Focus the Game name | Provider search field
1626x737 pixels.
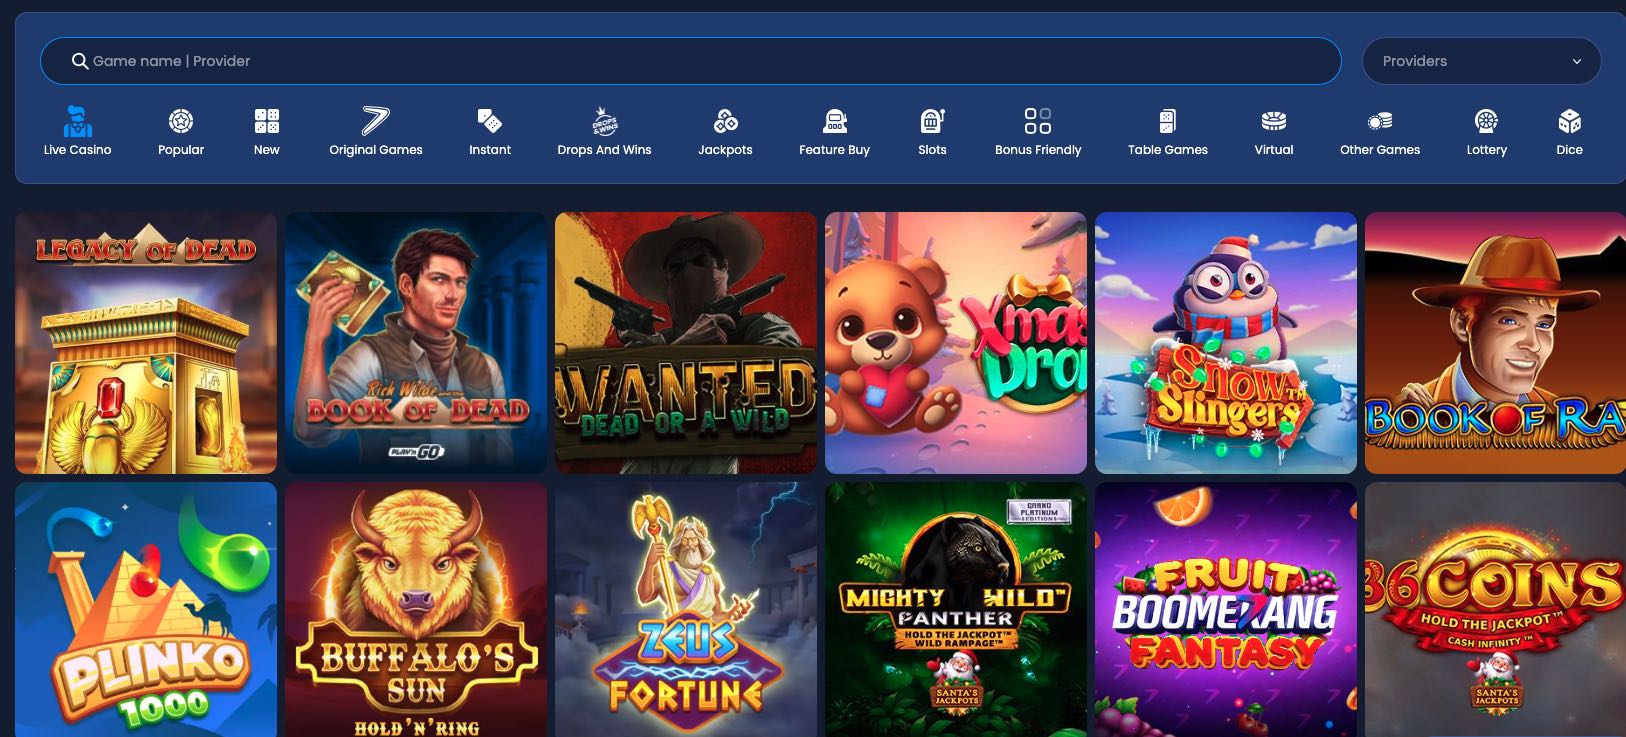click(x=690, y=61)
